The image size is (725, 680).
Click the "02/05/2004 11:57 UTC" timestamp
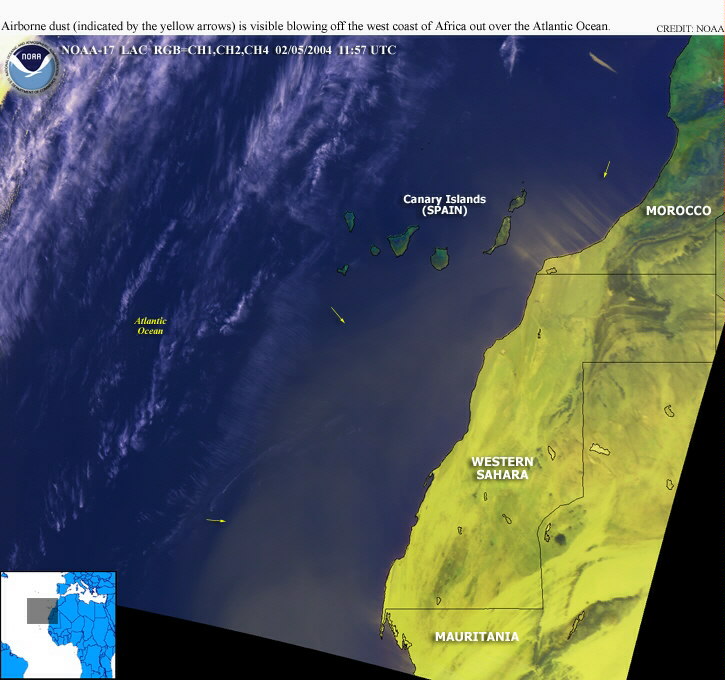[336, 50]
